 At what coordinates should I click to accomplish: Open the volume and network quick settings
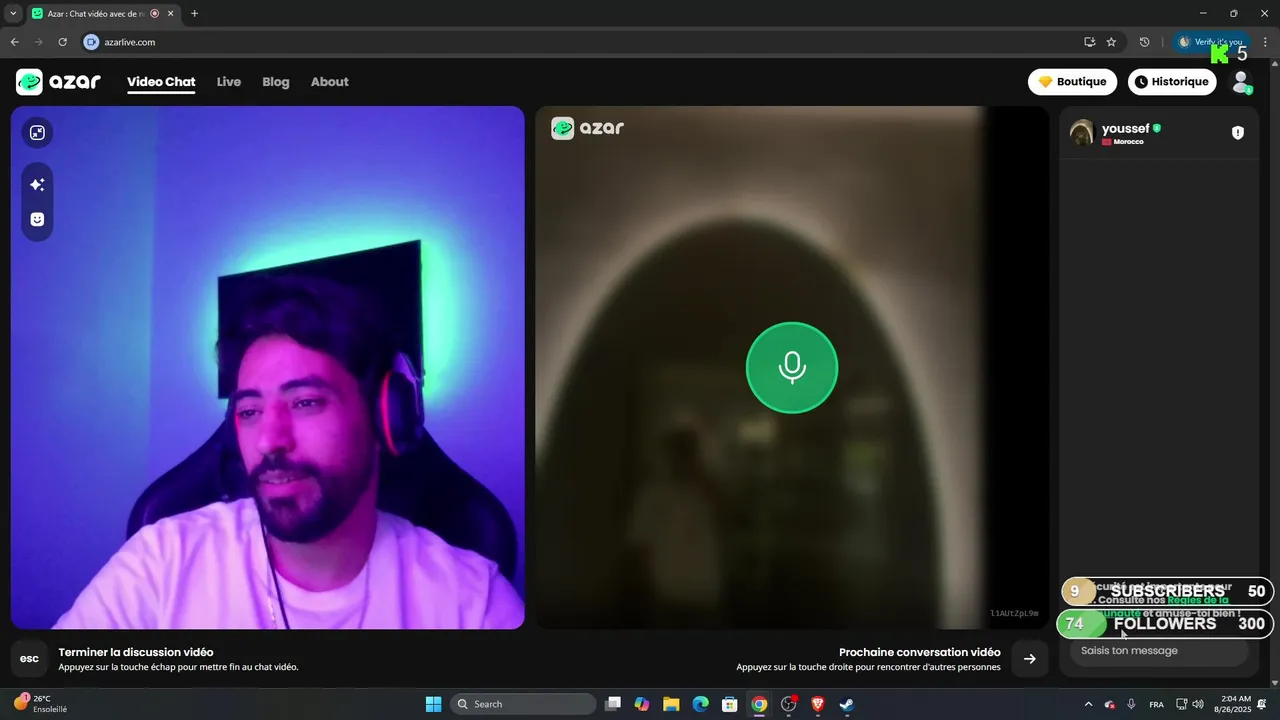[x=1189, y=704]
